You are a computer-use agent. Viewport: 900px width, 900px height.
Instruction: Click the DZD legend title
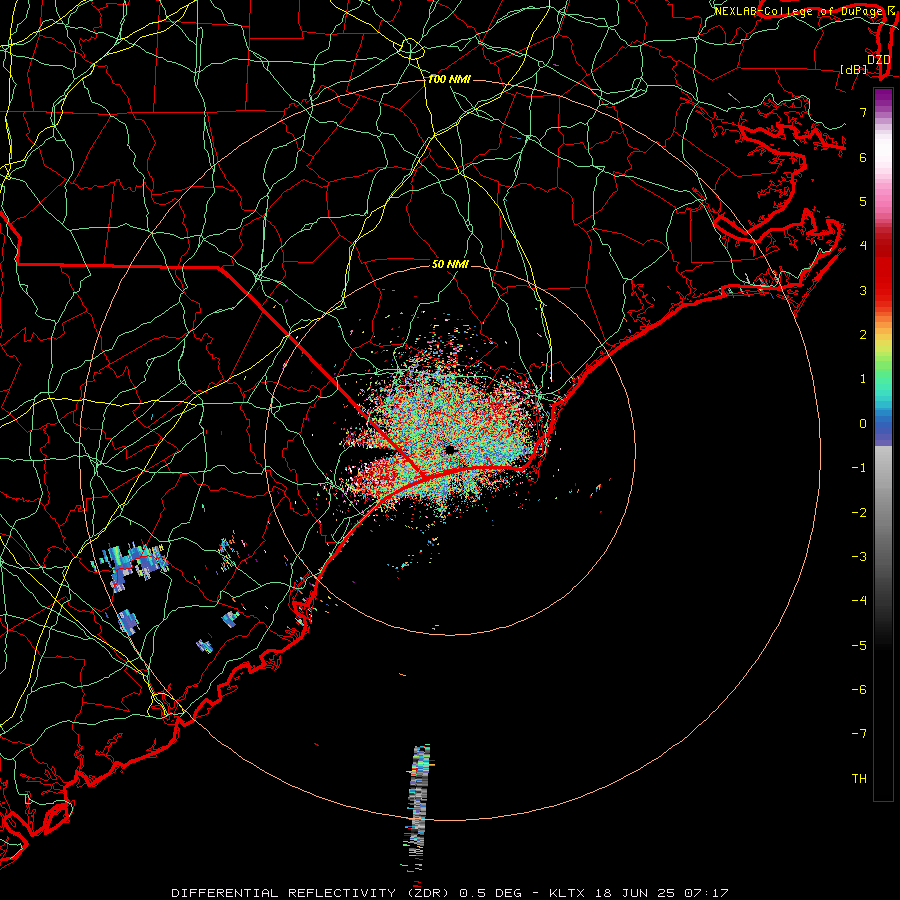click(x=879, y=60)
